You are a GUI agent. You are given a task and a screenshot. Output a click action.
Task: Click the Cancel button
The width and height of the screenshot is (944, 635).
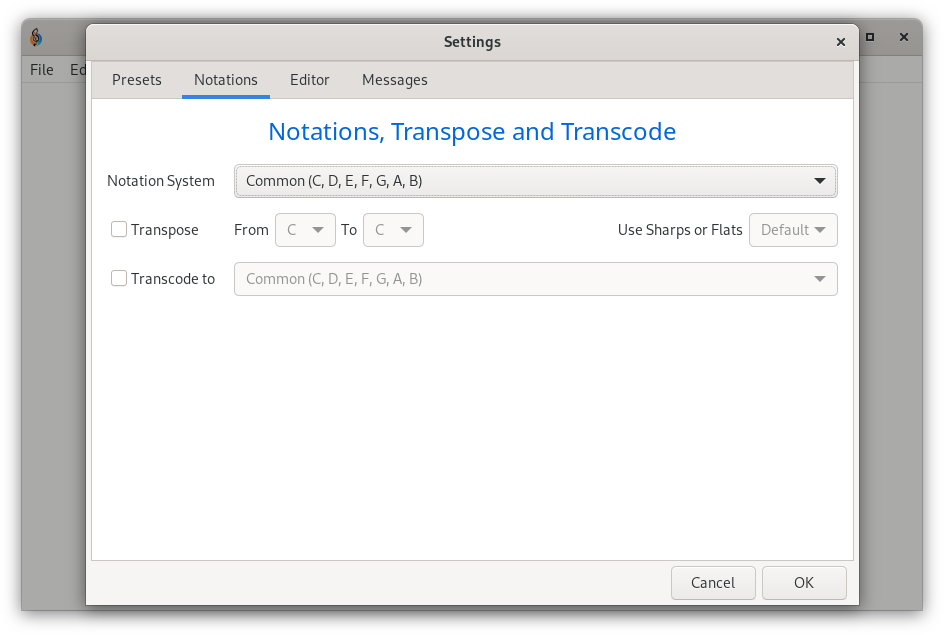pyautogui.click(x=713, y=583)
